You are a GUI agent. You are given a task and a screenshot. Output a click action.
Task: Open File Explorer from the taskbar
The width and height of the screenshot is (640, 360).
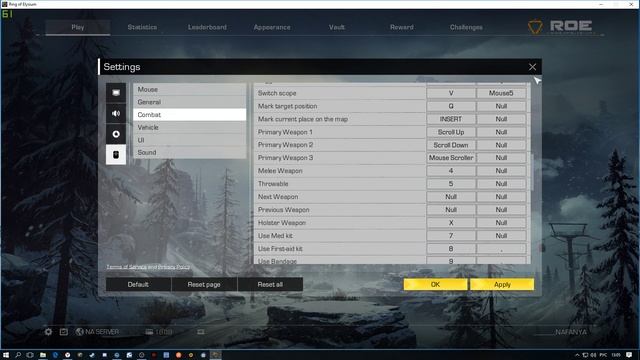coord(42,355)
